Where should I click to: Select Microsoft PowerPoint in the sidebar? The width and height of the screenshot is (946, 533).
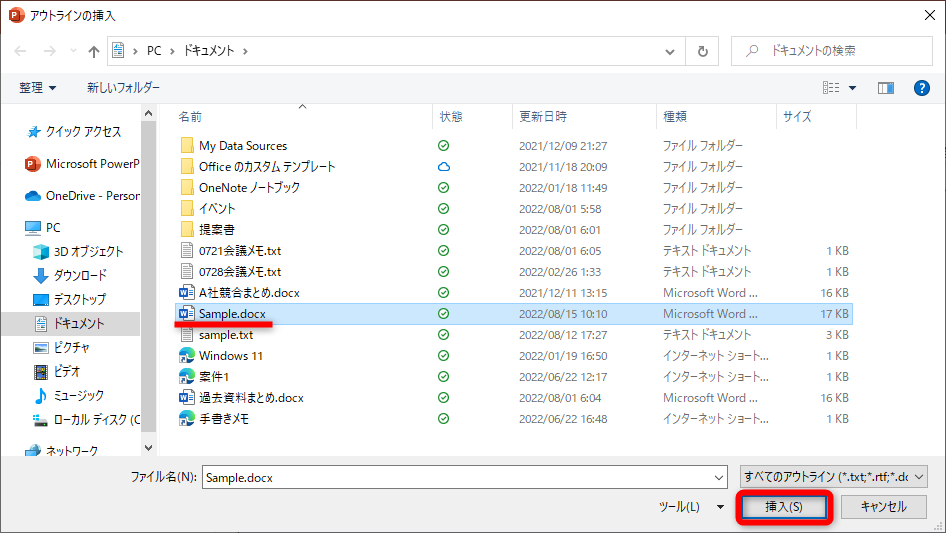pos(81,164)
